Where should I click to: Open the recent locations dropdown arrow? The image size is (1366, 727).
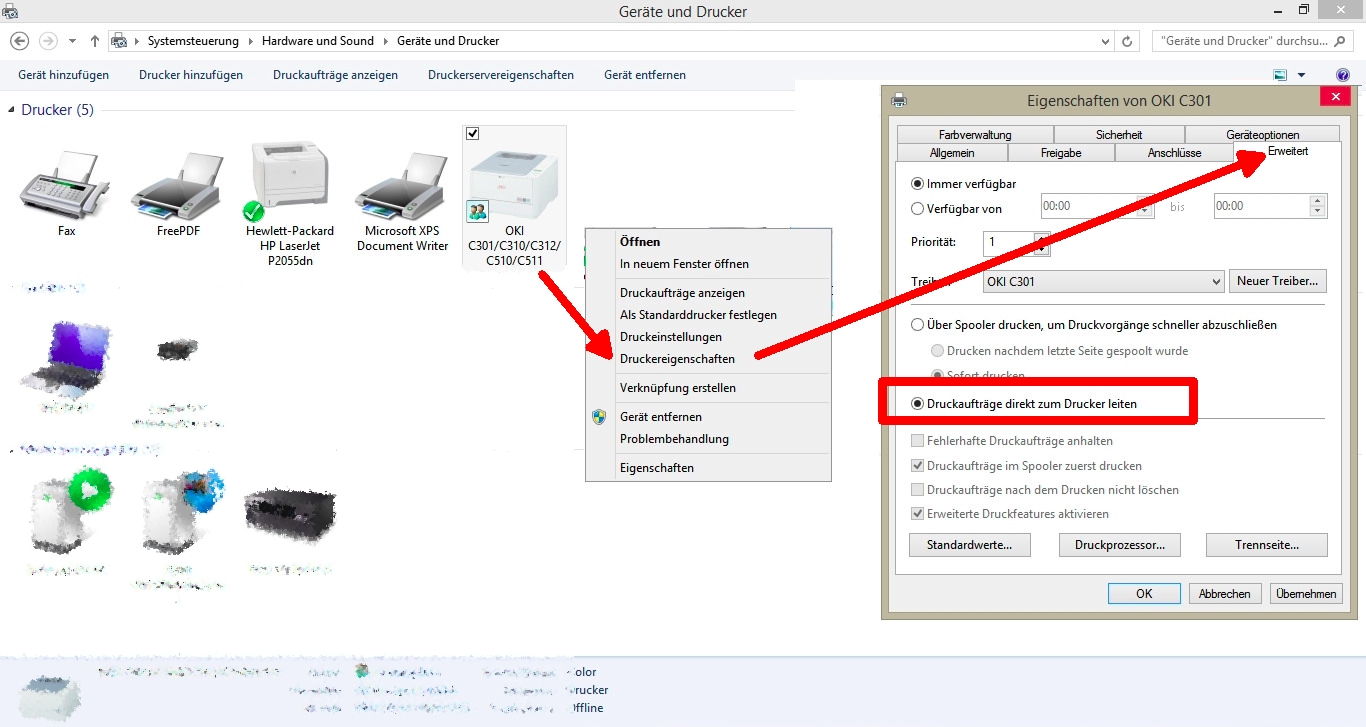coord(72,41)
